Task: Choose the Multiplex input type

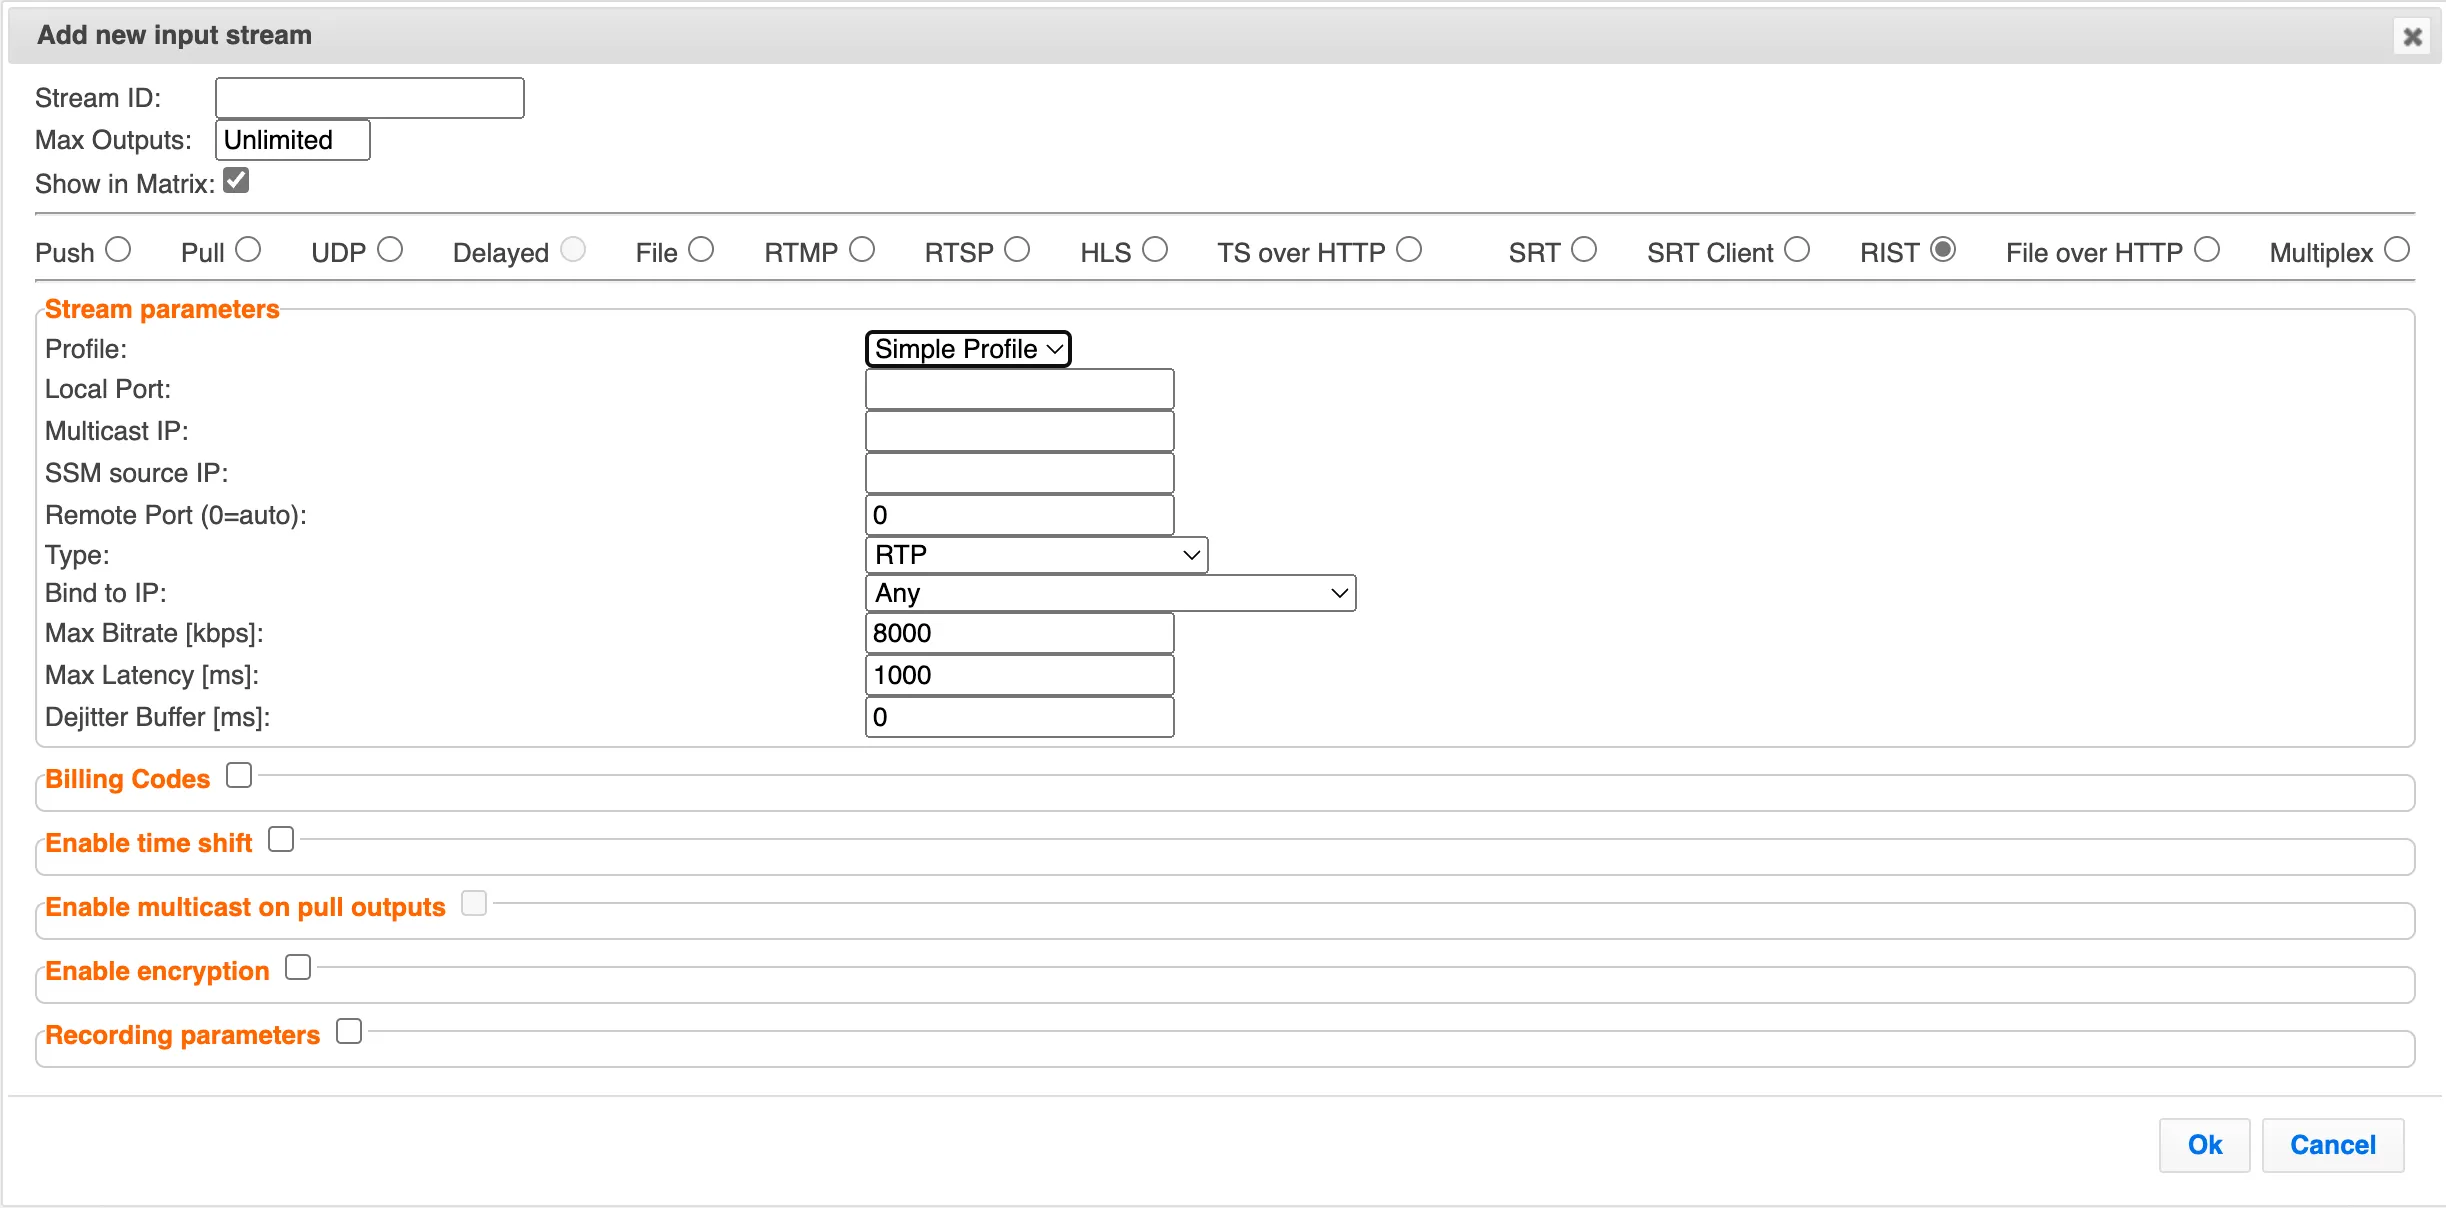Action: click(2397, 250)
